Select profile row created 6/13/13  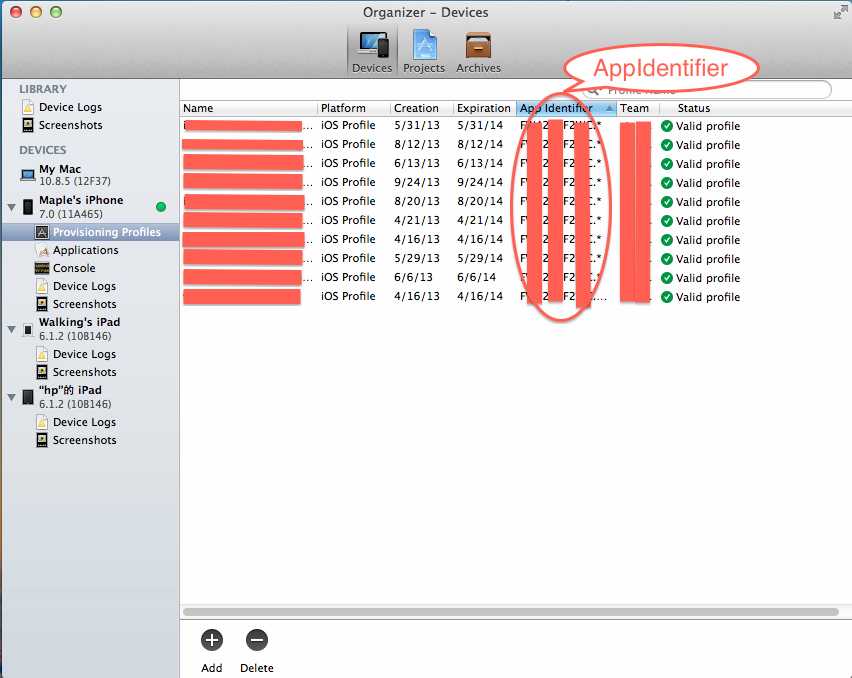click(515, 164)
